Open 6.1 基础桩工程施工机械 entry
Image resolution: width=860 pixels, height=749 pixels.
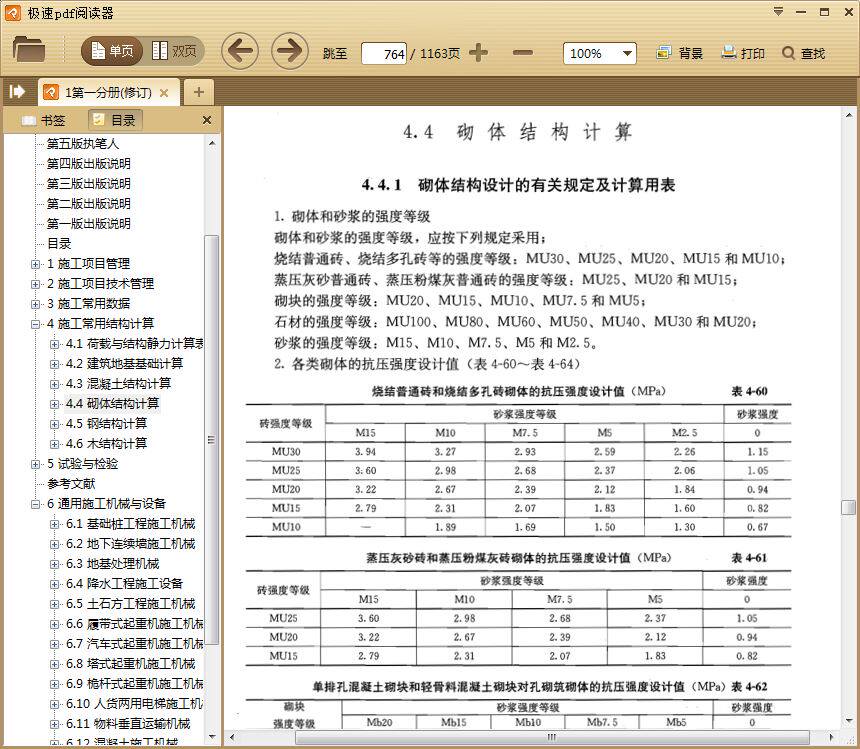pos(131,524)
